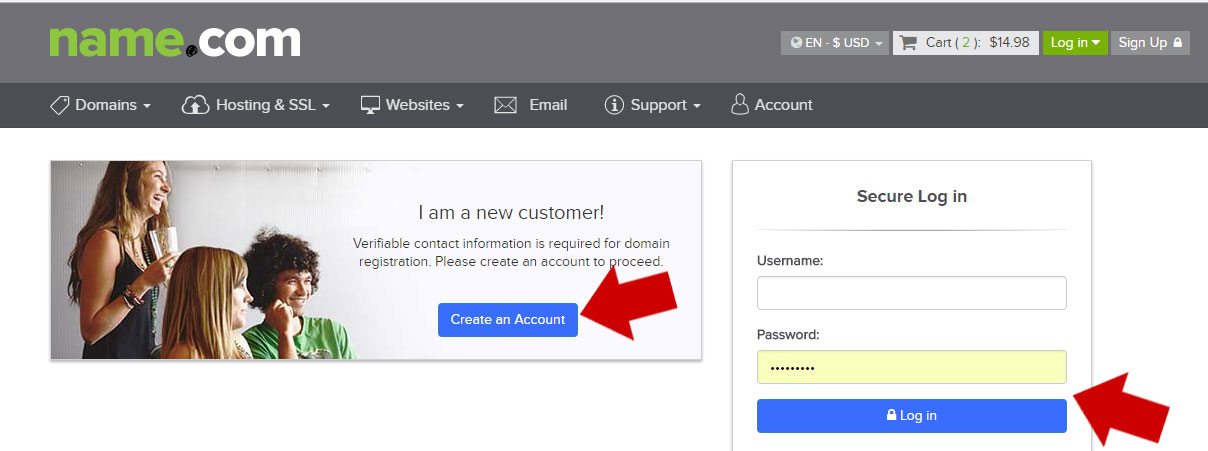This screenshot has height=451, width=1208.
Task: Click the name.com logo
Action: coord(175,41)
